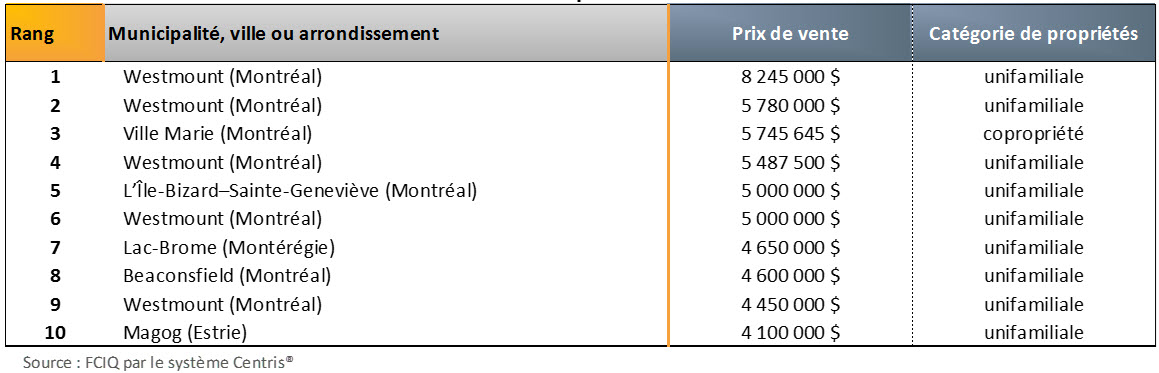Click the 5 487 500 $ price
This screenshot has height=373, width=1159.
click(x=790, y=162)
